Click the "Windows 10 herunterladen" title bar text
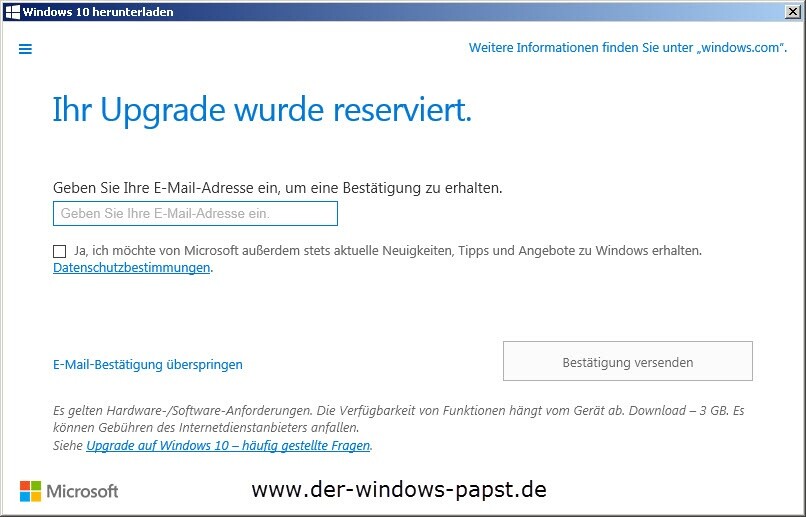This screenshot has height=517, width=806. pos(97,12)
